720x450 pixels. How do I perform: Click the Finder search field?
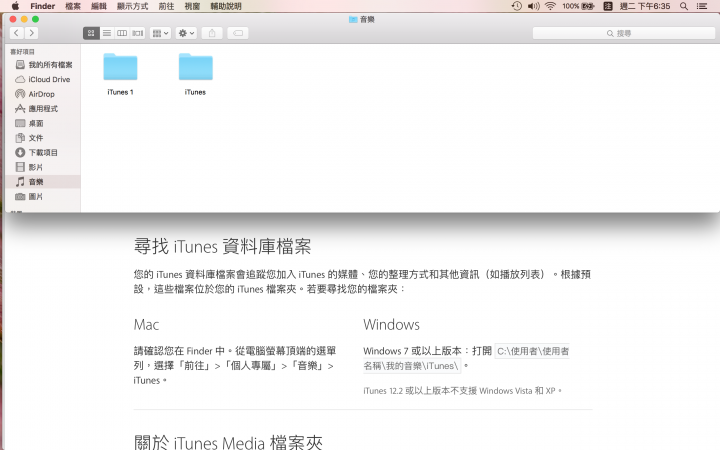[x=624, y=33]
